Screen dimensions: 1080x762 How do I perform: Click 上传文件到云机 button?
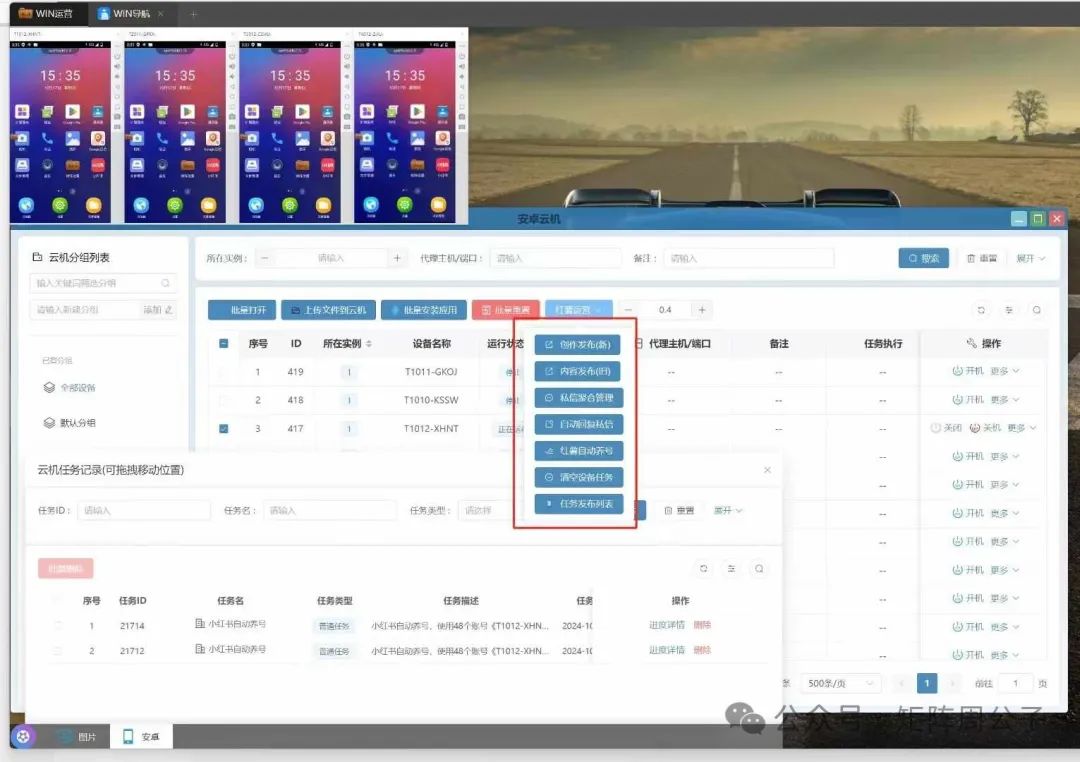pyautogui.click(x=329, y=310)
